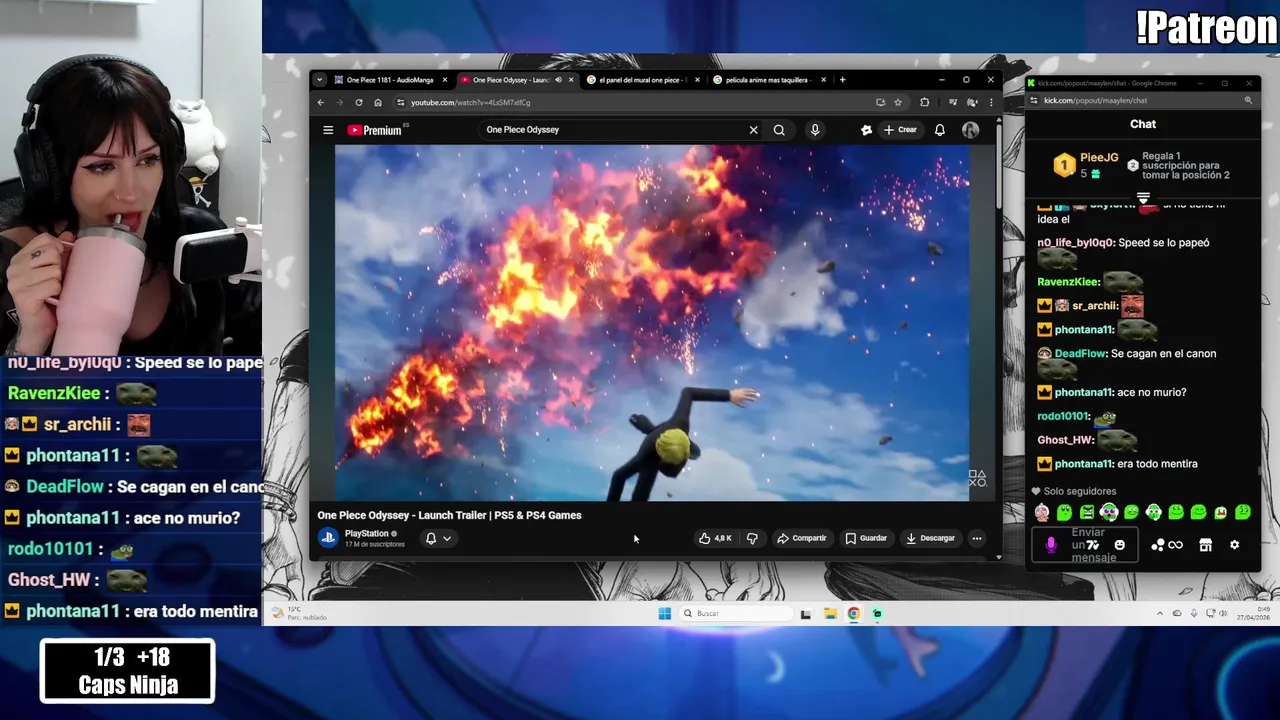Open the Chrome extensions puzzle icon

pyautogui.click(x=925, y=102)
